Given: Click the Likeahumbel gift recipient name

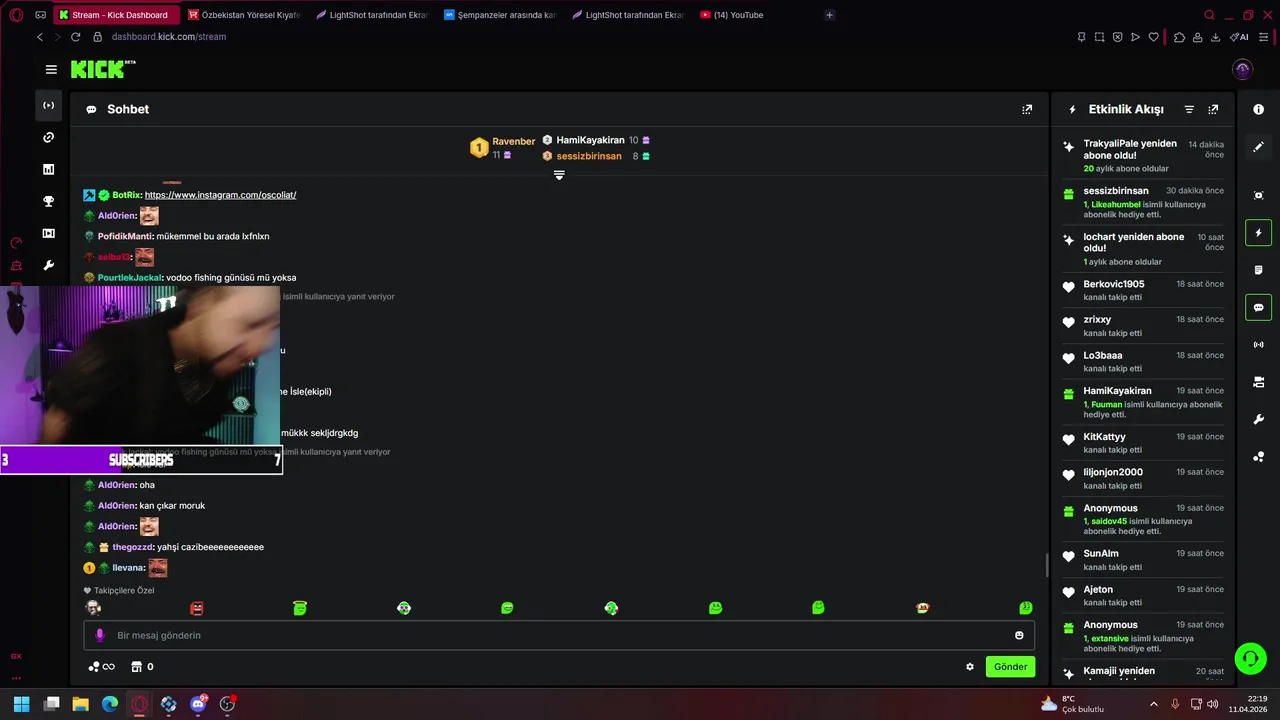Looking at the screenshot, I should 1115,205.
